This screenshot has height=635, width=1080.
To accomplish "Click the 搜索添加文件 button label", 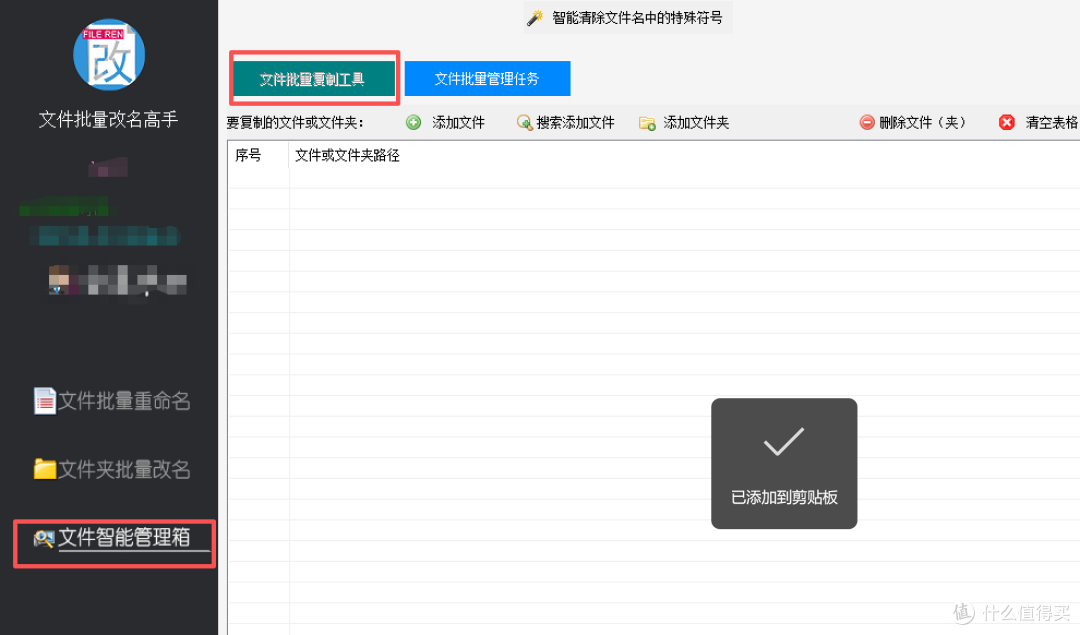I will (575, 123).
